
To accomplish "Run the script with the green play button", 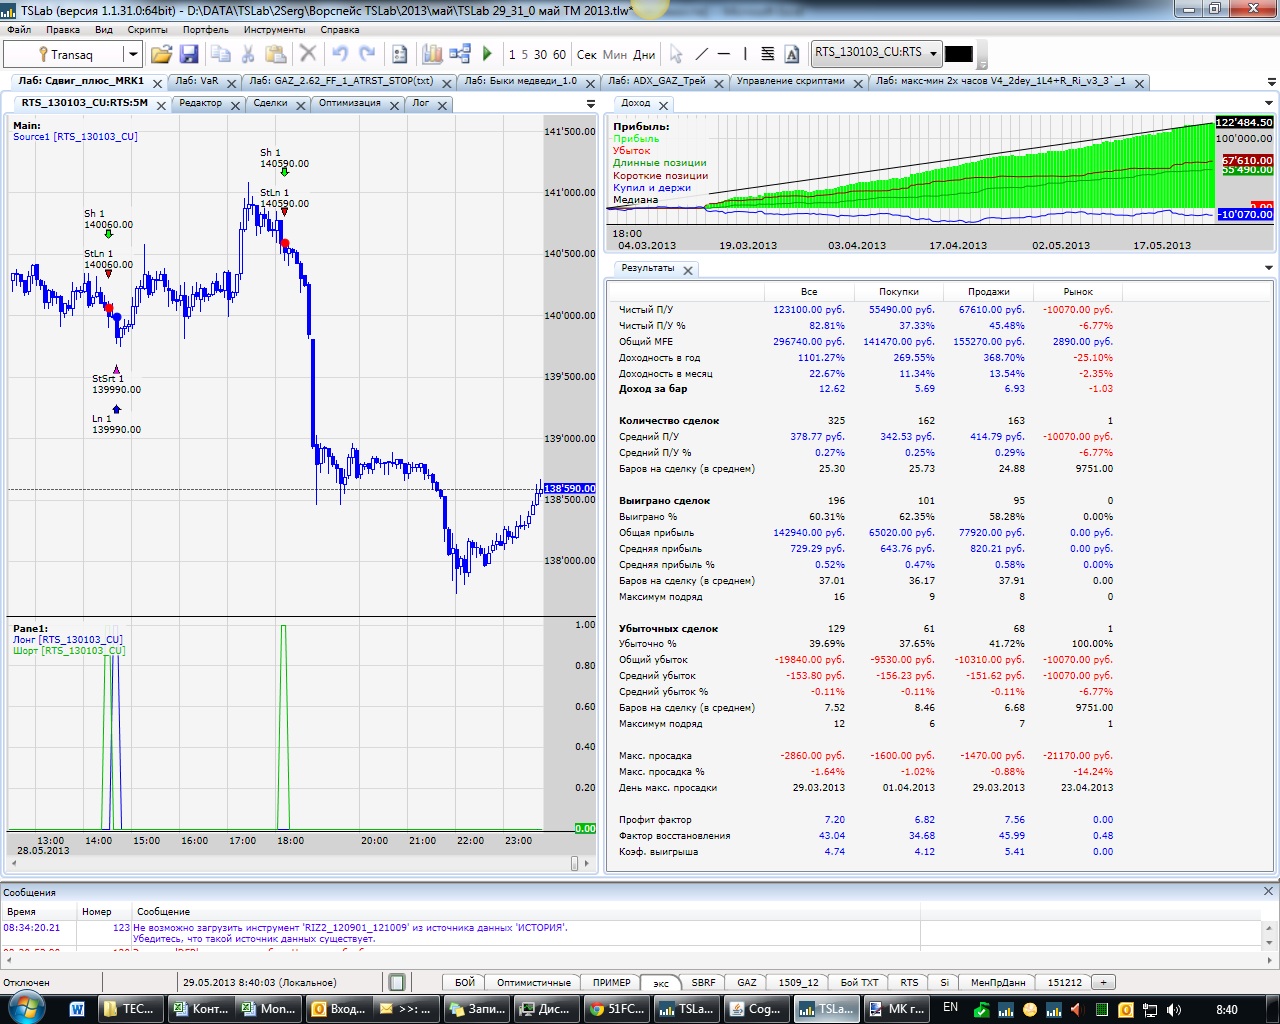I will click(487, 54).
